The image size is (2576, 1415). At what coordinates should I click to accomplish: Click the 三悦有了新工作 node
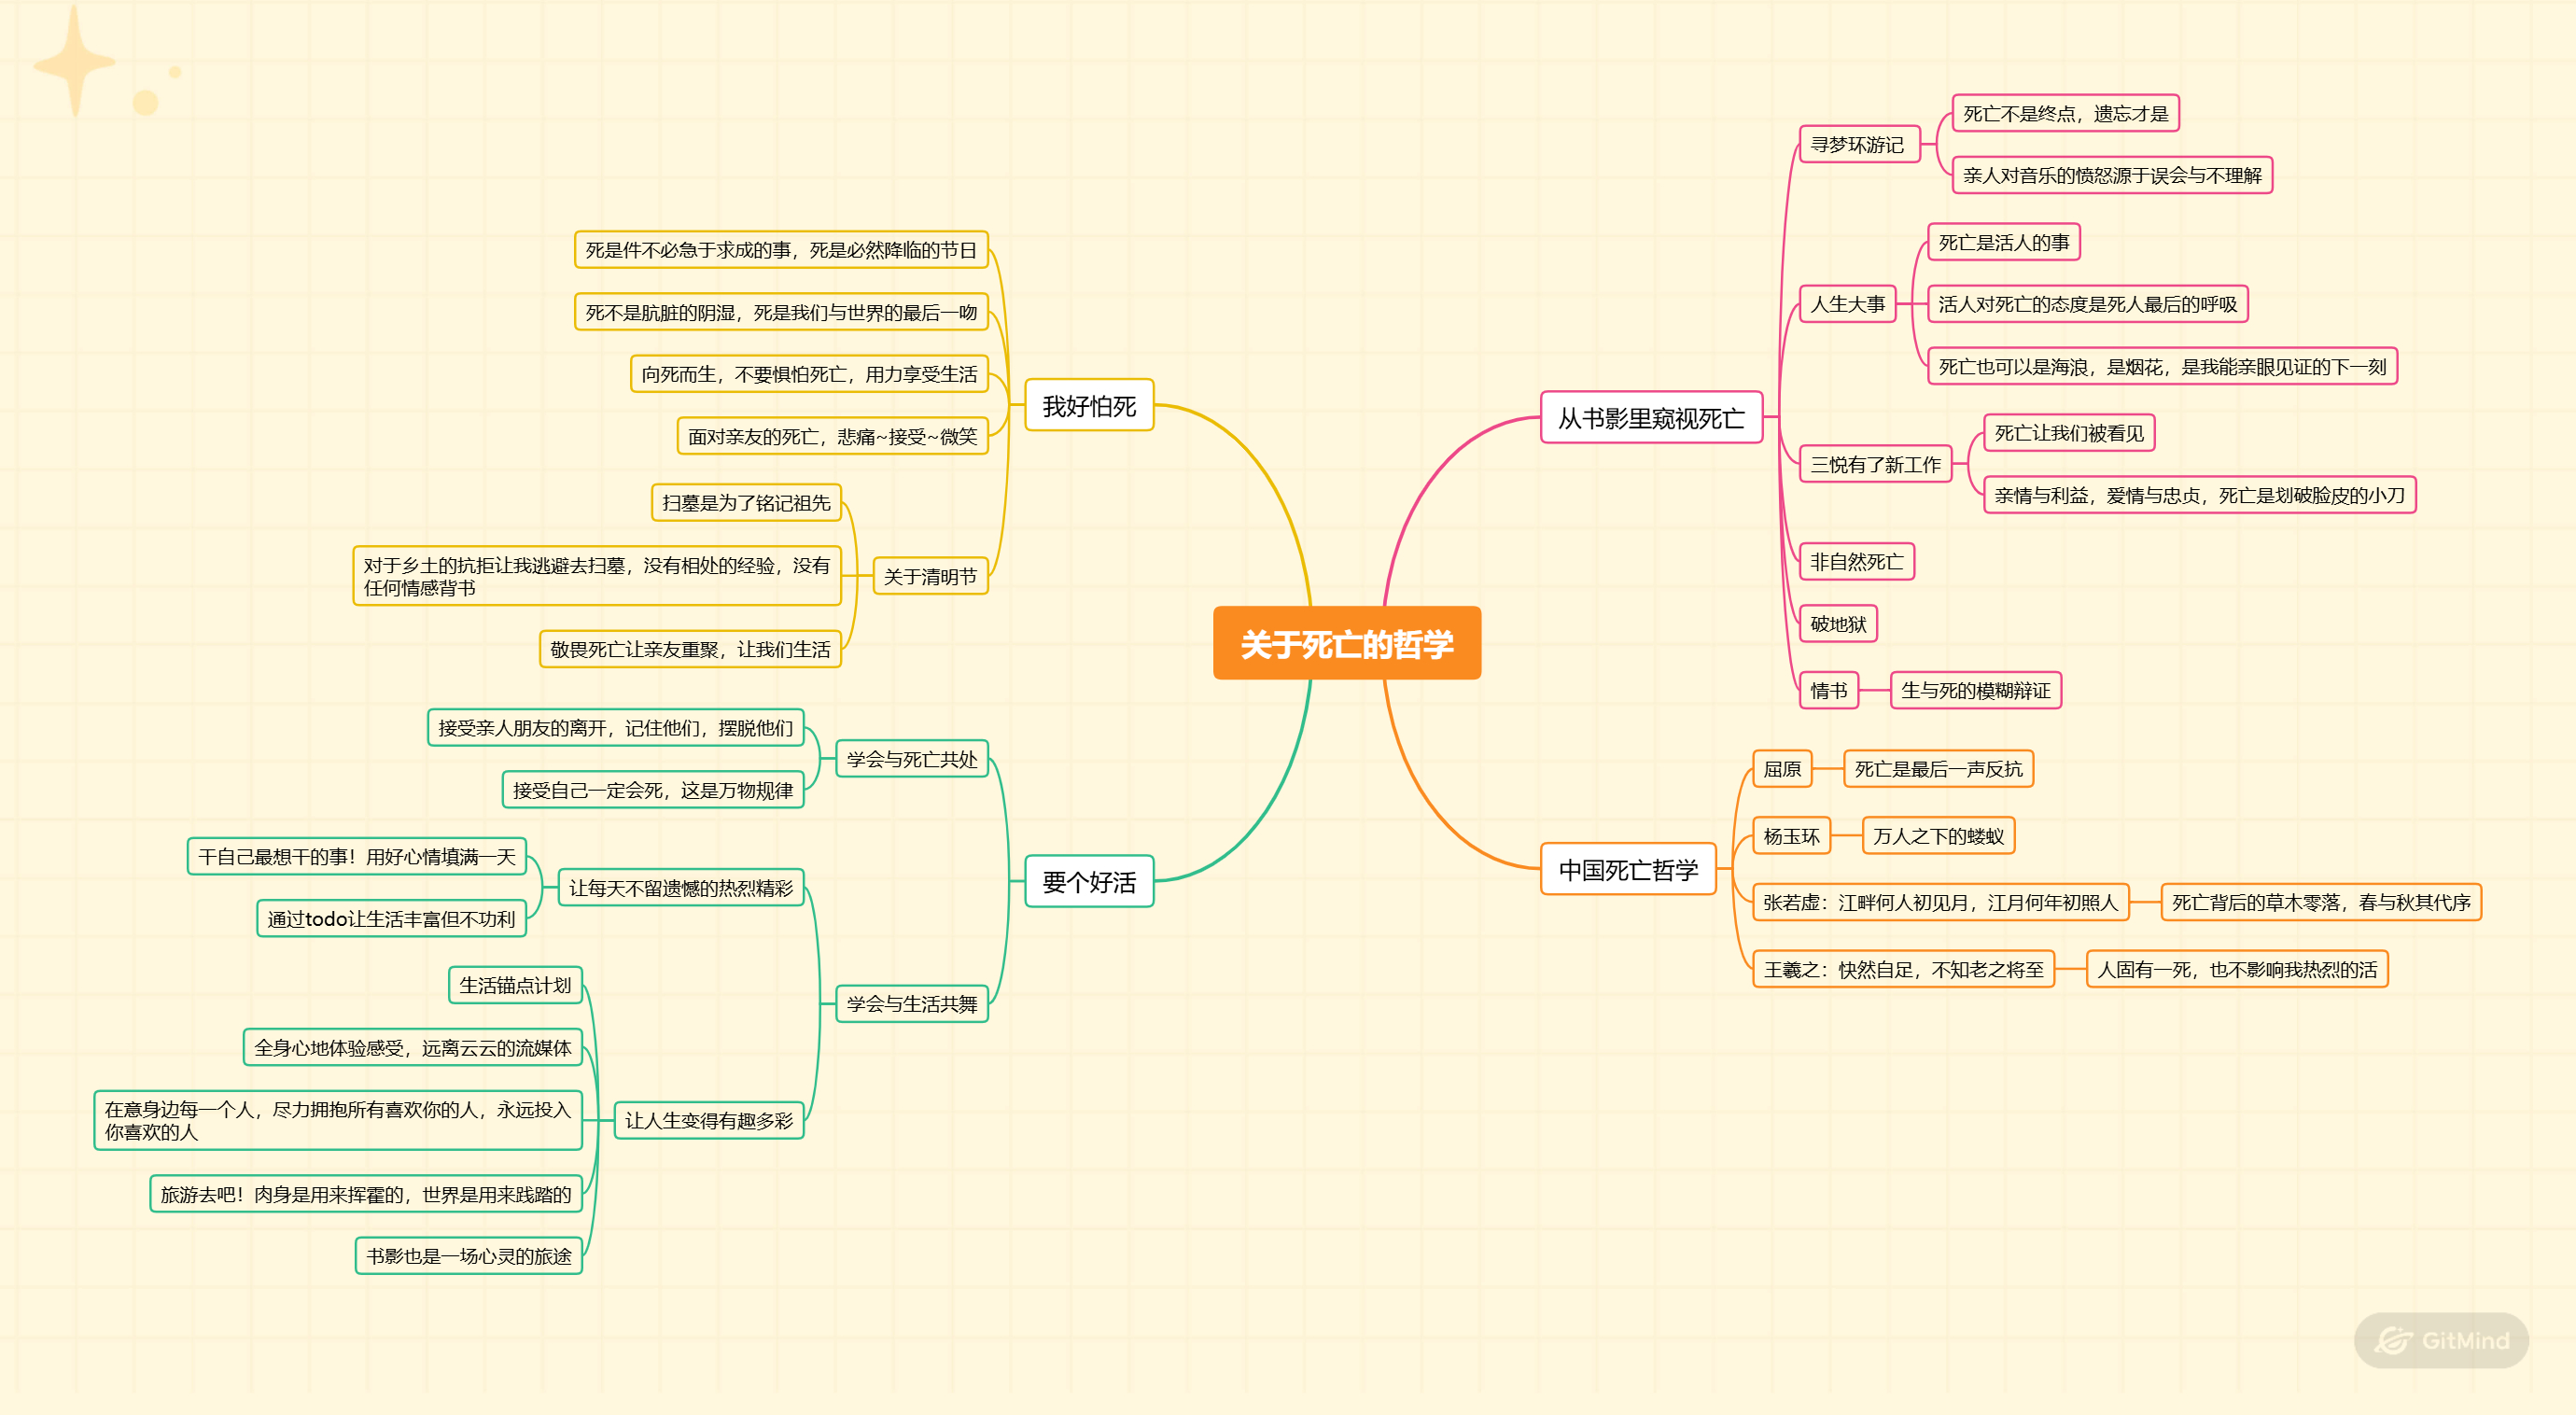coord(1874,464)
